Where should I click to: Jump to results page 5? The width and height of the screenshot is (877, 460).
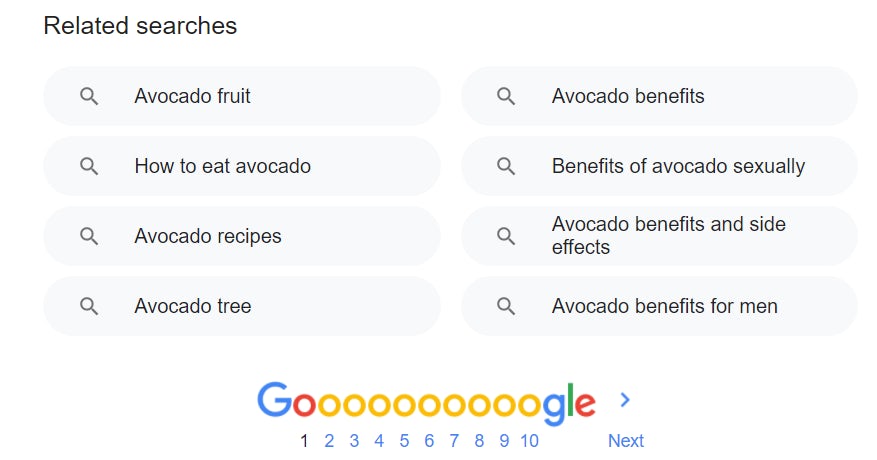404,441
